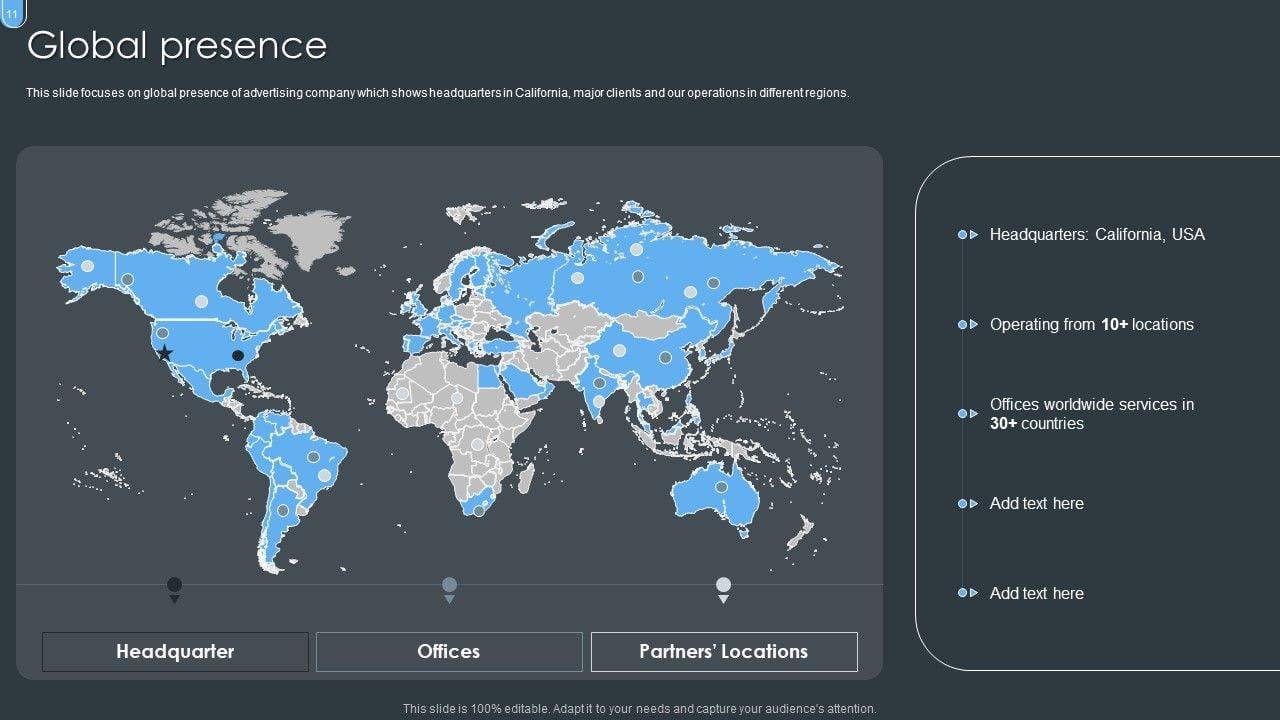Select the Partners' Locations legend box
The width and height of the screenshot is (1280, 720).
[724, 652]
